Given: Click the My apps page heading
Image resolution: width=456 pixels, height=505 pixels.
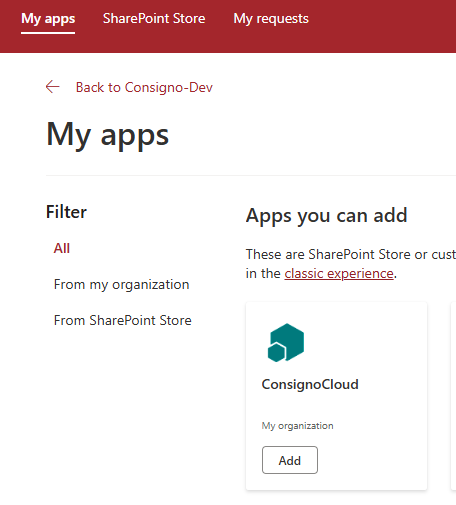Looking at the screenshot, I should pyautogui.click(x=108, y=136).
